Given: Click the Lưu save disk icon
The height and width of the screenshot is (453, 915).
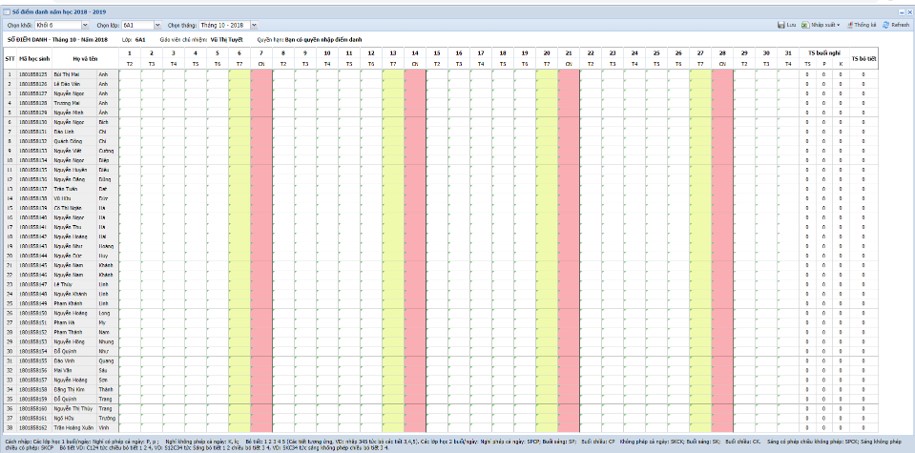Looking at the screenshot, I should click(x=780, y=24).
